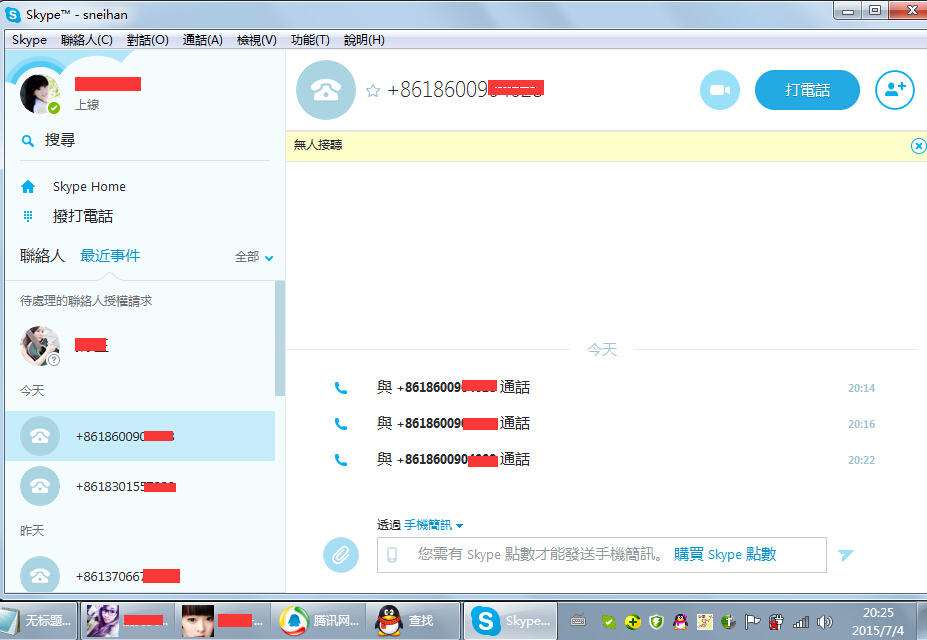Click the 無人接聽 status message
Image resolution: width=927 pixels, height=640 pixels.
click(x=318, y=145)
